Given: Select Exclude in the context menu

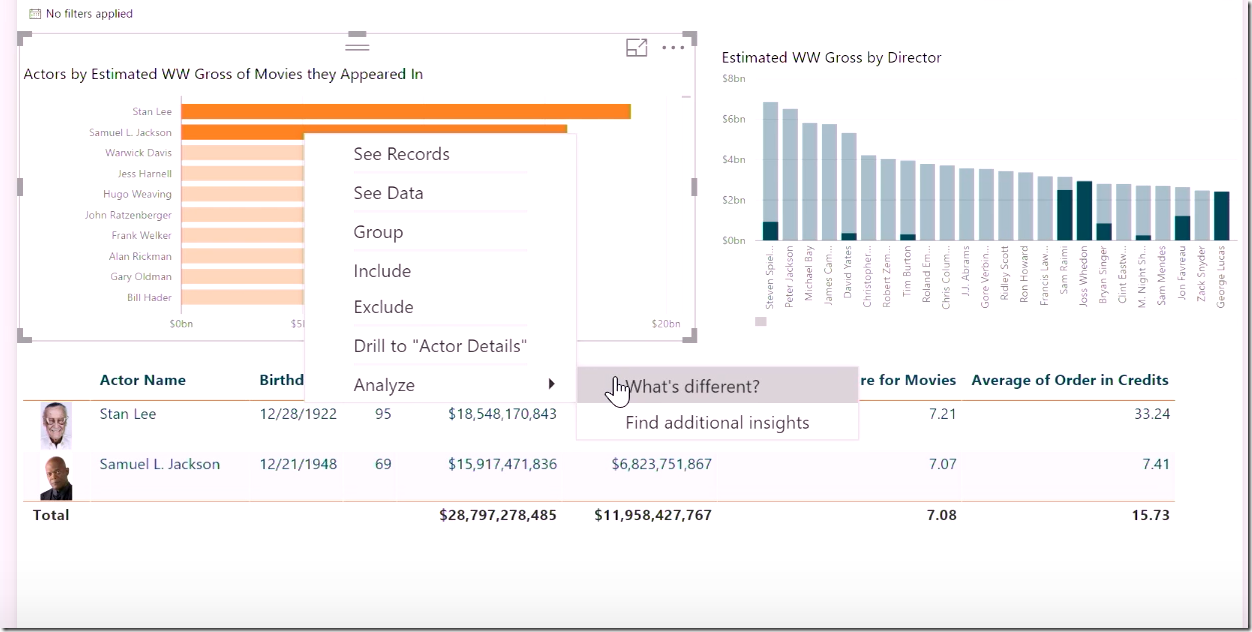Looking at the screenshot, I should pyautogui.click(x=383, y=307).
